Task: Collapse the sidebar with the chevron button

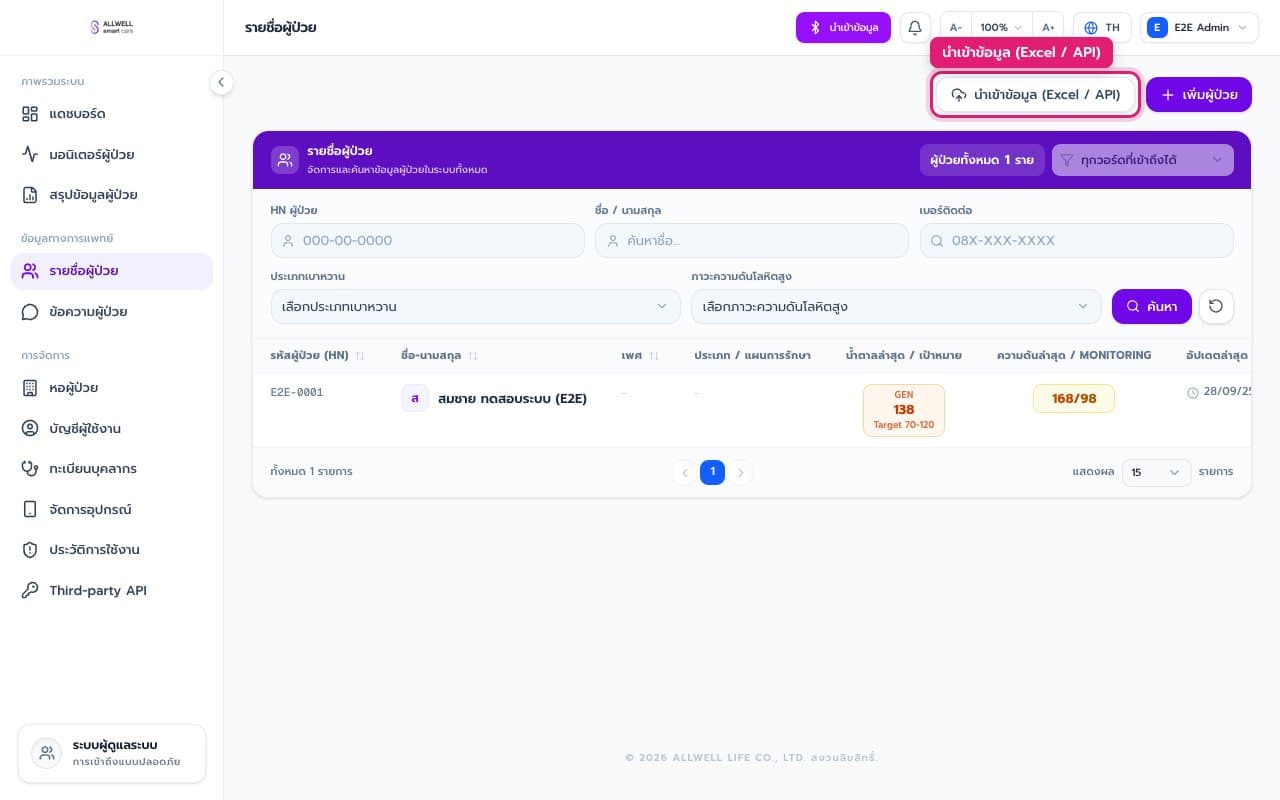Action: 221,83
